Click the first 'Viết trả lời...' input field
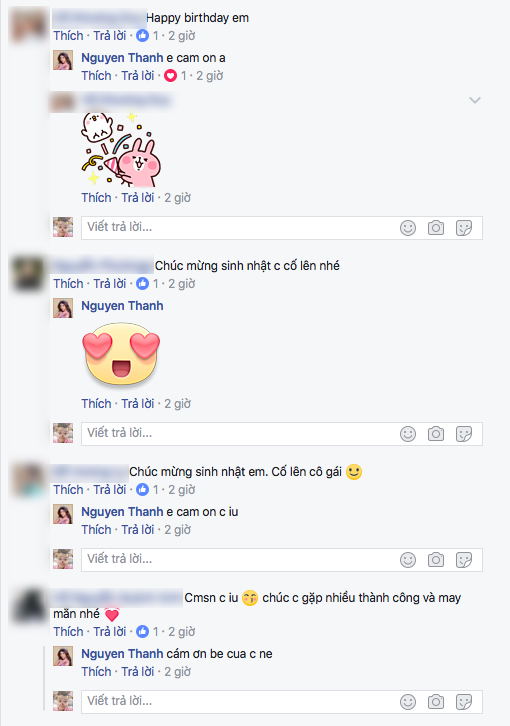The image size is (510, 726). tap(282, 228)
